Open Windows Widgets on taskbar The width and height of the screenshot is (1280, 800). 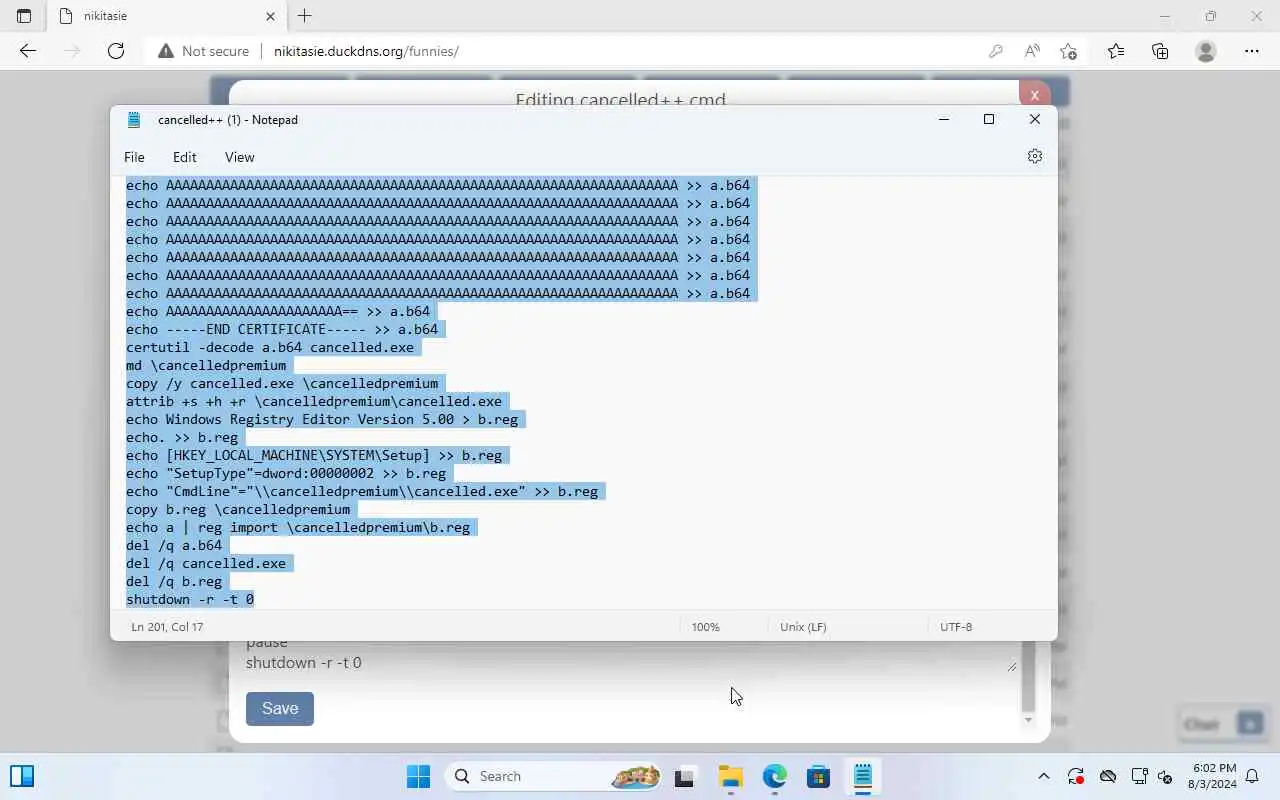coord(22,776)
